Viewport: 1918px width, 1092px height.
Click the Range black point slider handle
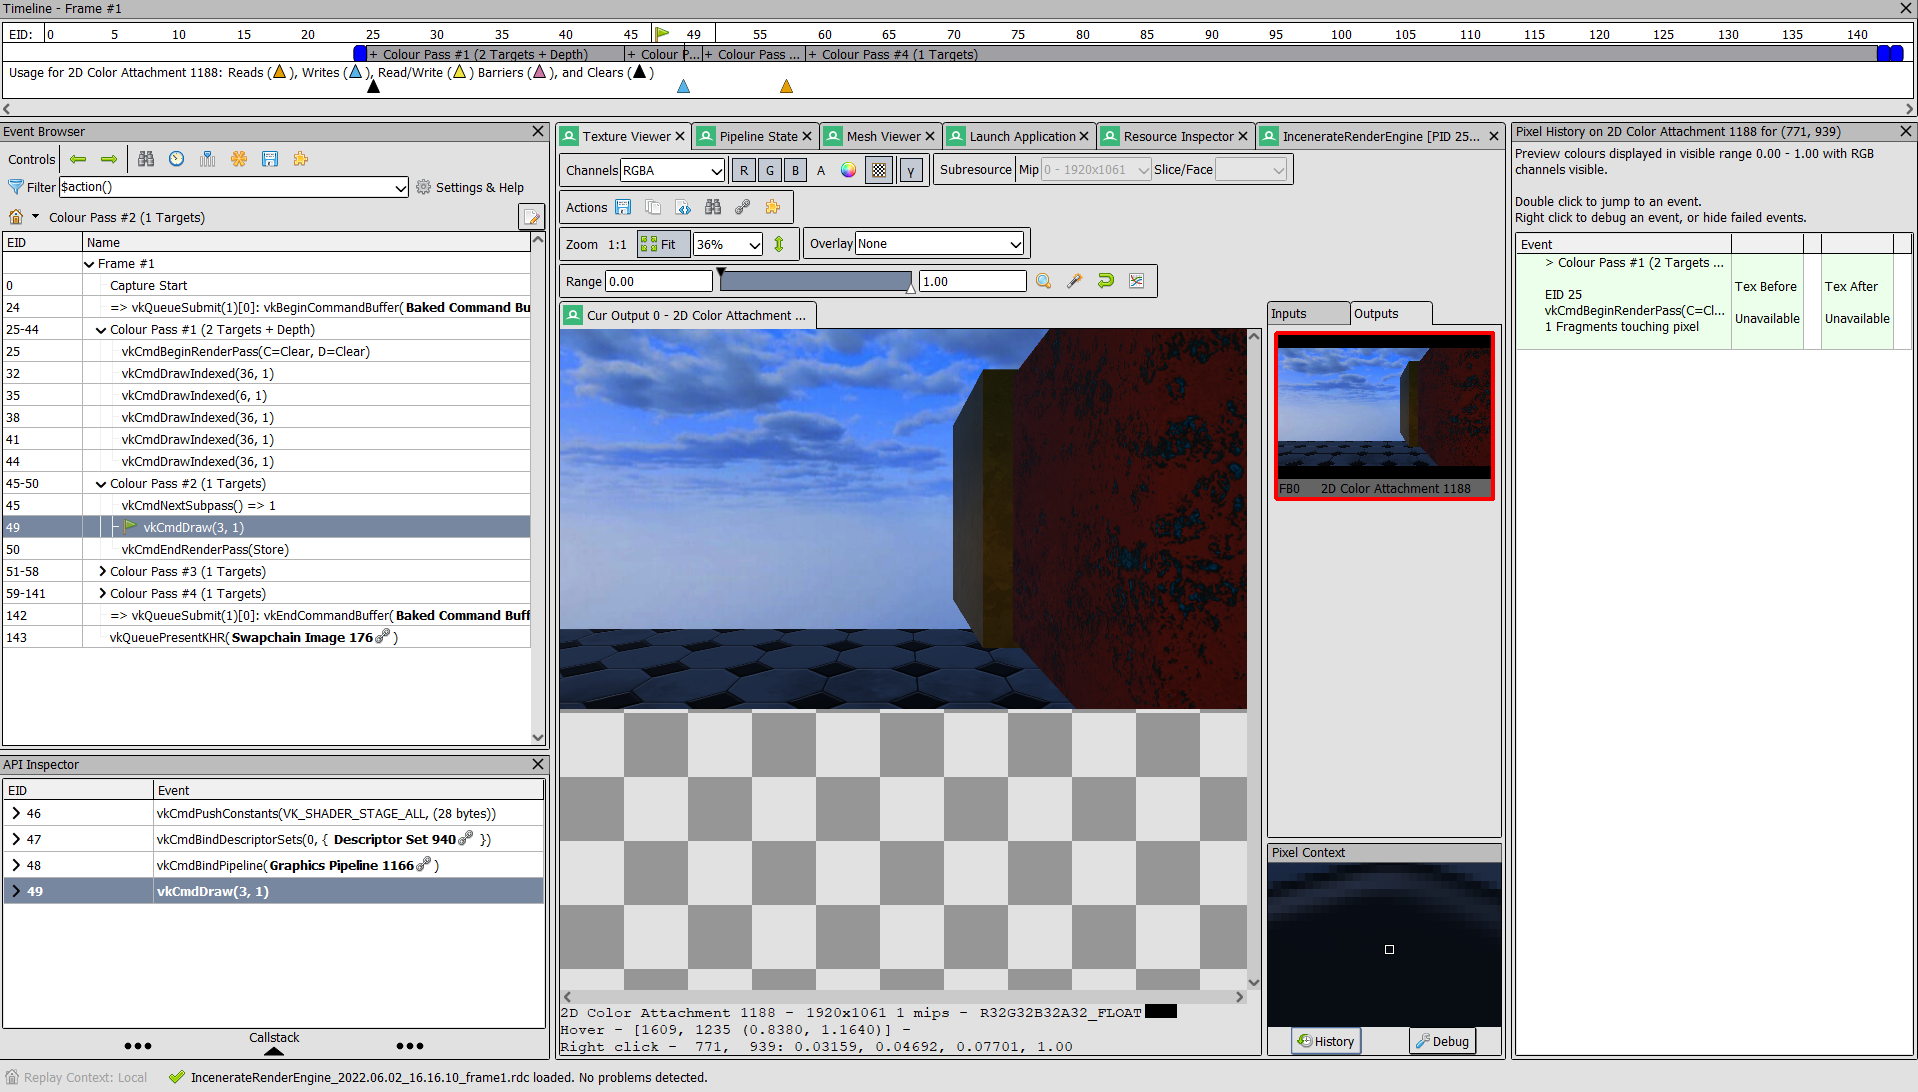(x=721, y=273)
